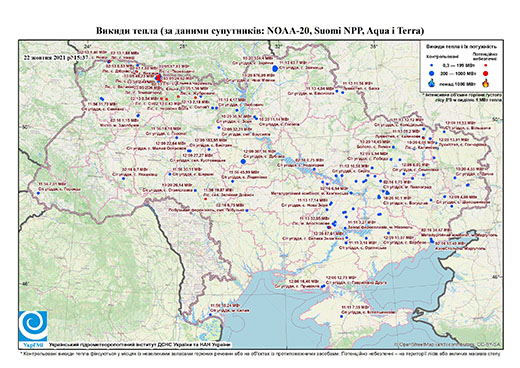Select the blue marker near the Danube delta
The image size is (520, 368).
[x=211, y=314]
